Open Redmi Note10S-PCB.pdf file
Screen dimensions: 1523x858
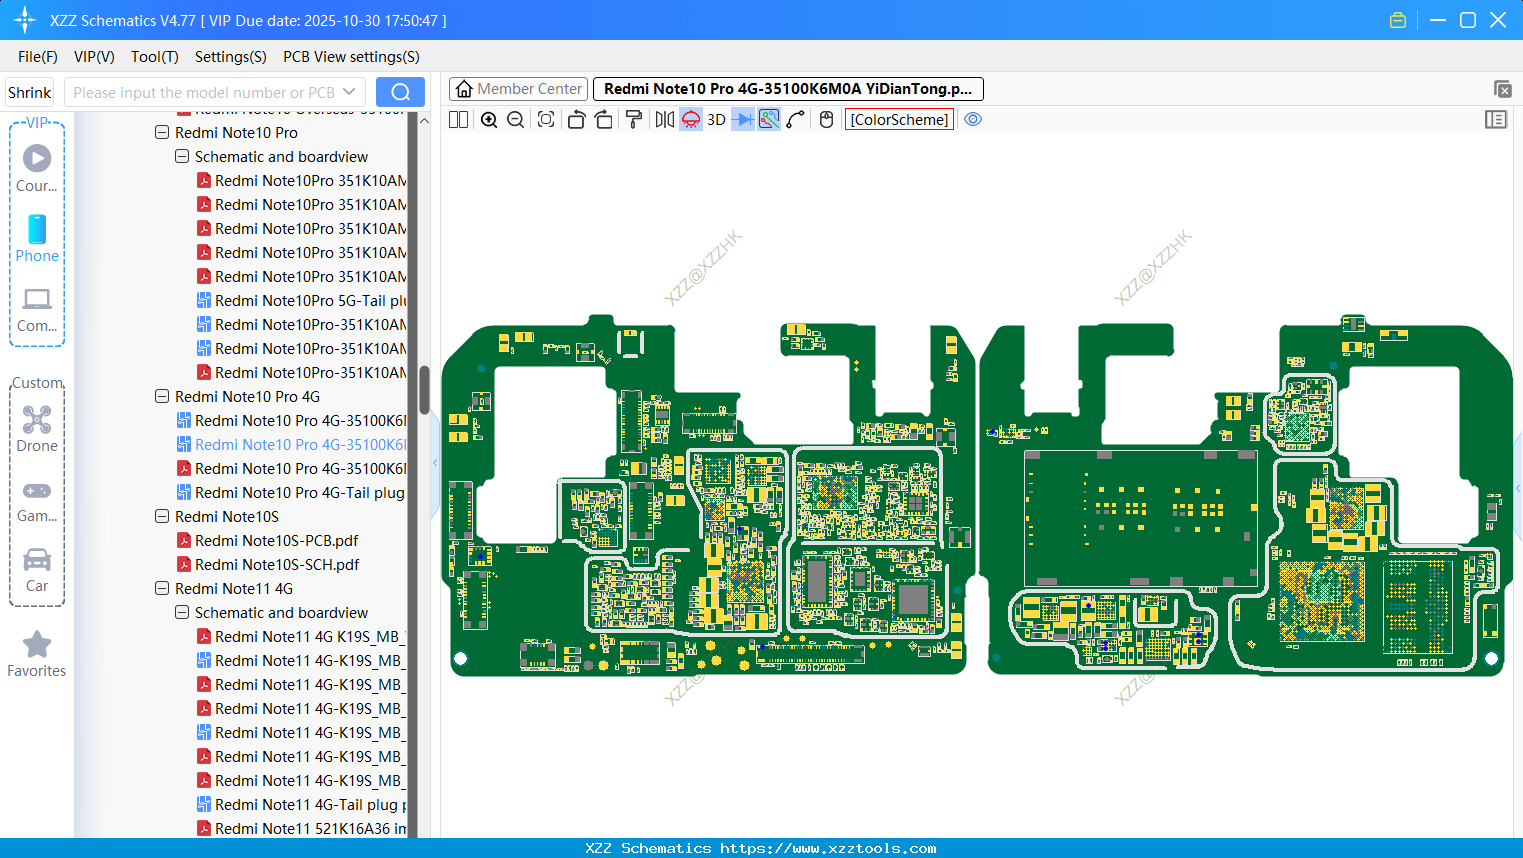click(276, 541)
